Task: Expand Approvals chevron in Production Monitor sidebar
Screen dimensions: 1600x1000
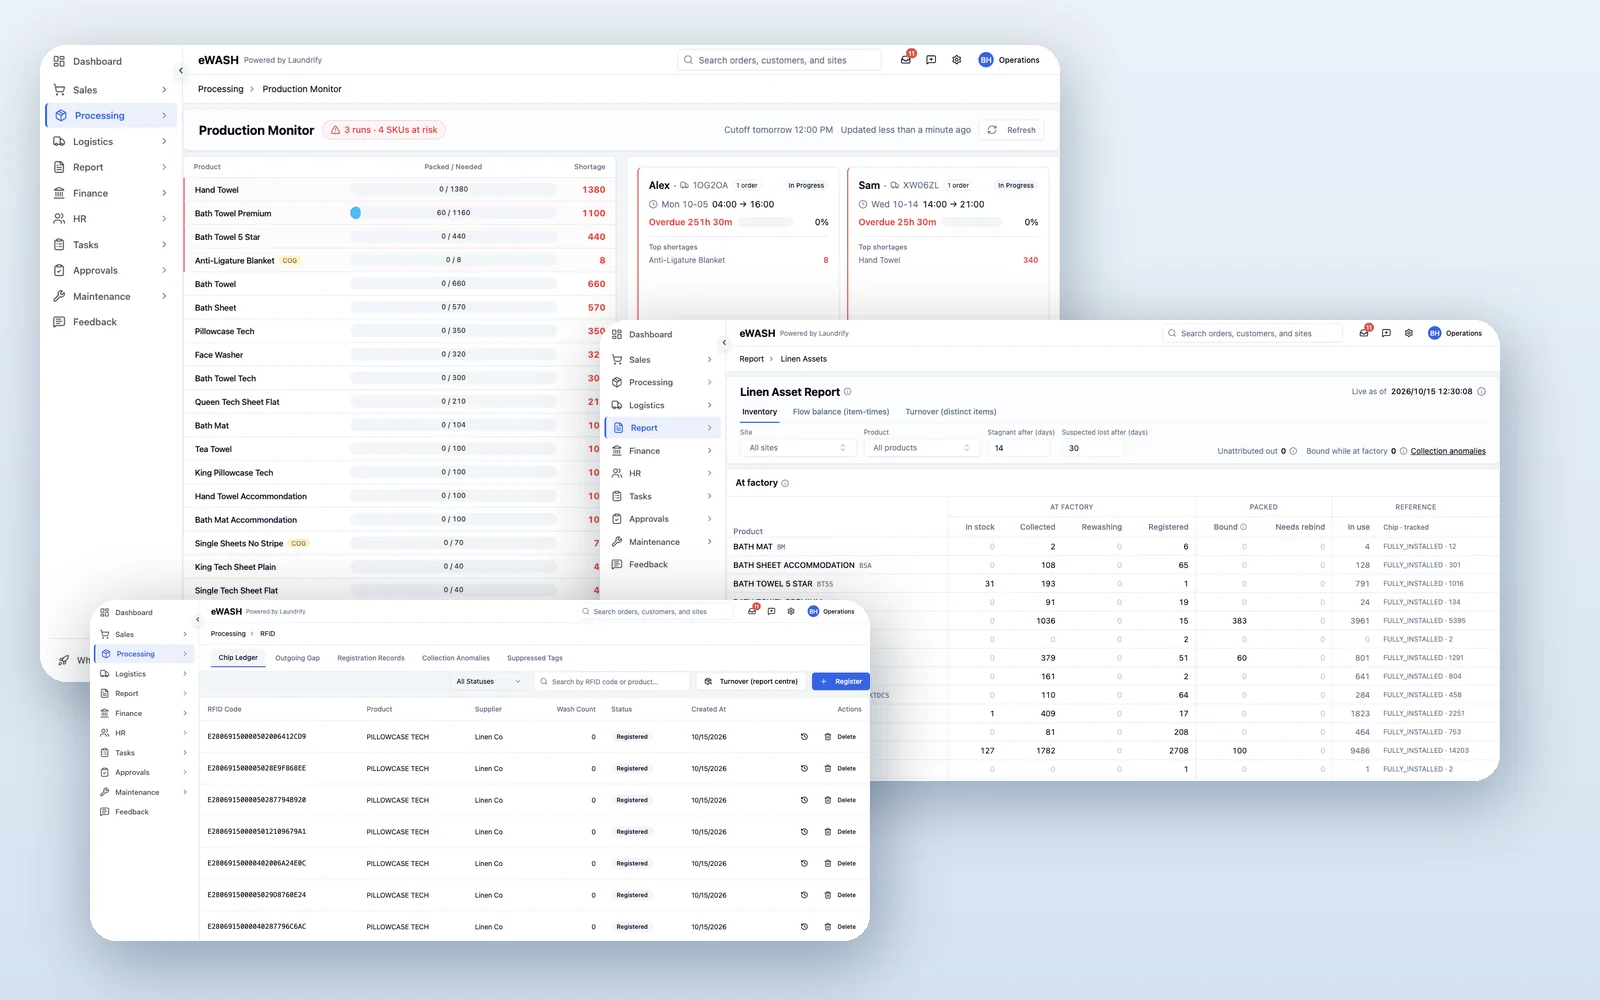Action: pos(164,271)
